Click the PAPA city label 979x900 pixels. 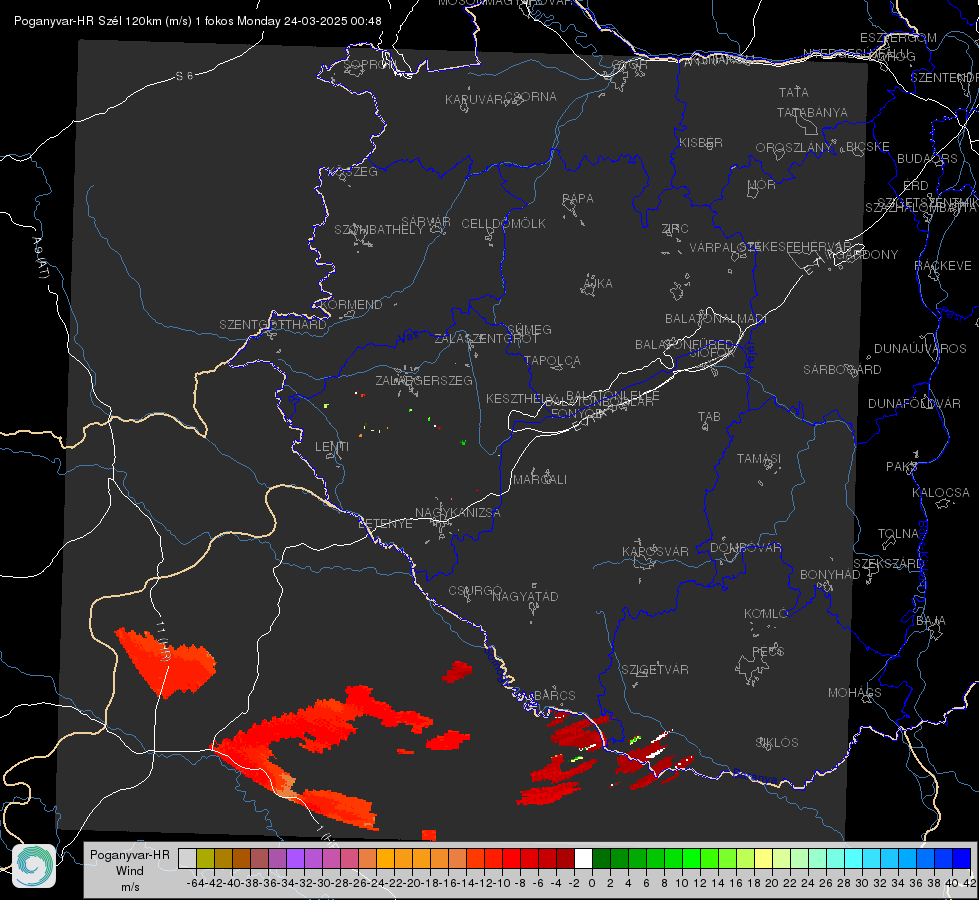point(578,198)
